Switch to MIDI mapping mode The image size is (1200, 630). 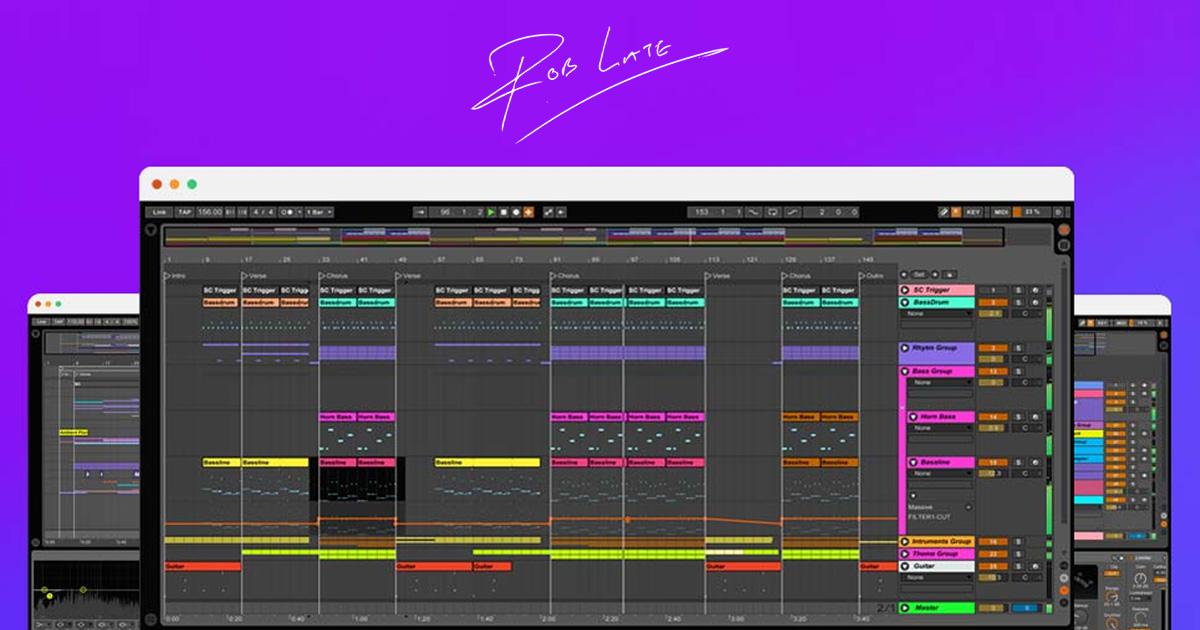999,211
